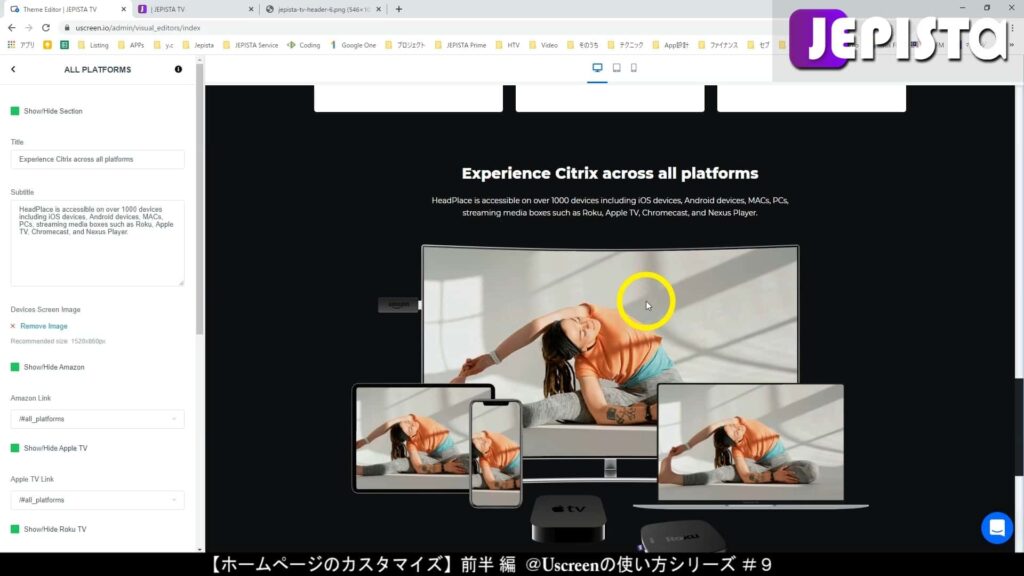The height and width of the screenshot is (576, 1024).
Task: Open the Apps bookmark grid icon
Action: [x=11, y=45]
